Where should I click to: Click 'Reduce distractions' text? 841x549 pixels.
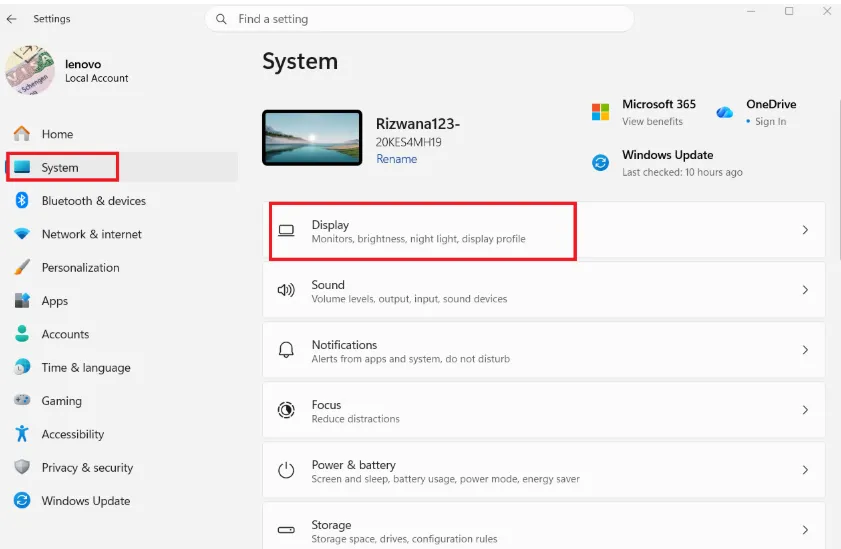[x=356, y=419]
